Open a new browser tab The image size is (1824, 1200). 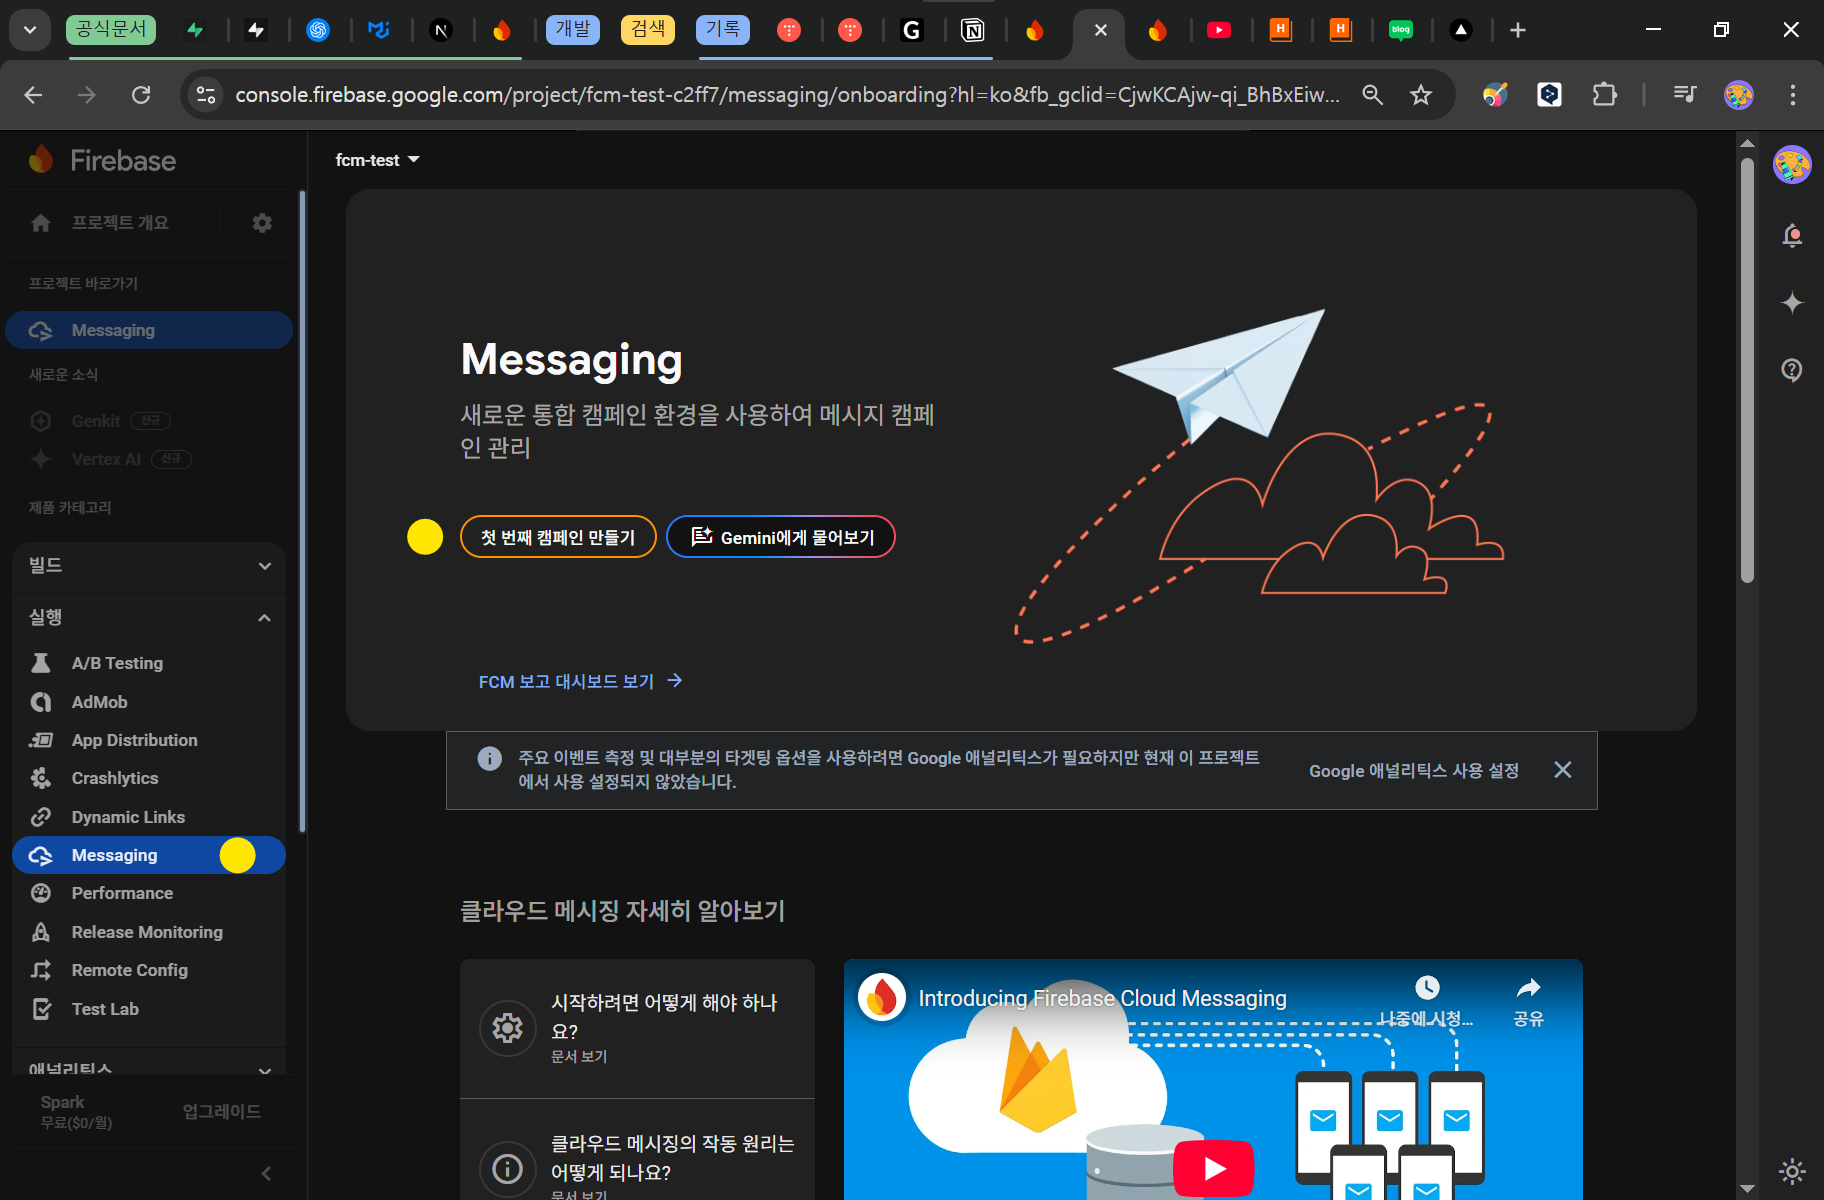click(1518, 30)
